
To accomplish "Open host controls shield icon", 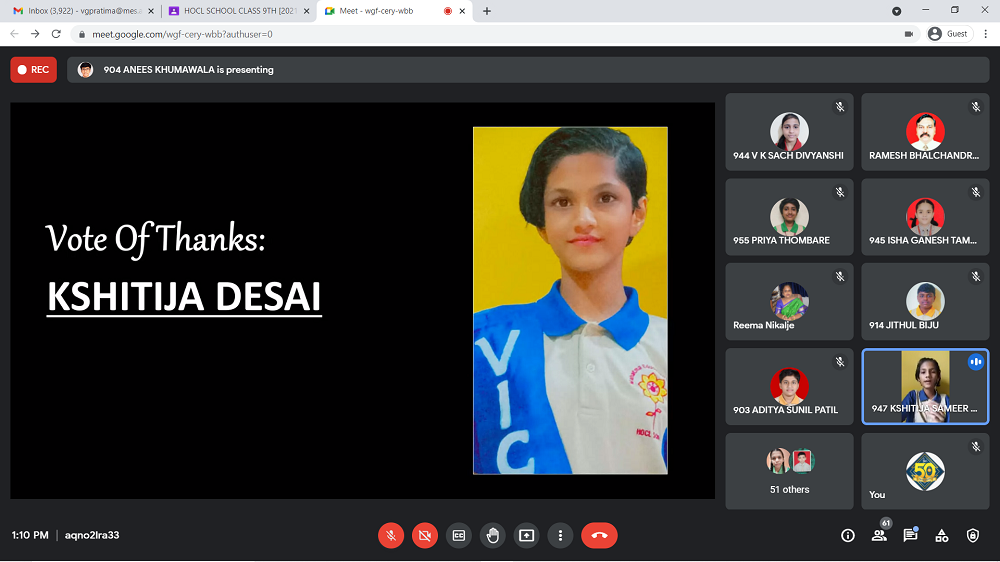I will pyautogui.click(x=973, y=535).
